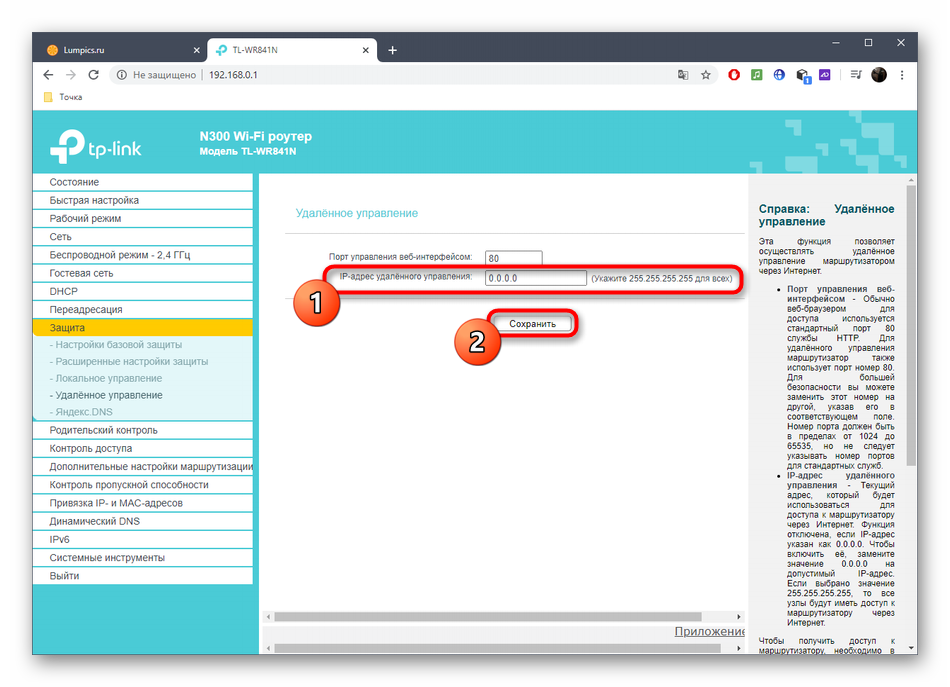Click the content scrollbar's left arrow

pos(268,617)
